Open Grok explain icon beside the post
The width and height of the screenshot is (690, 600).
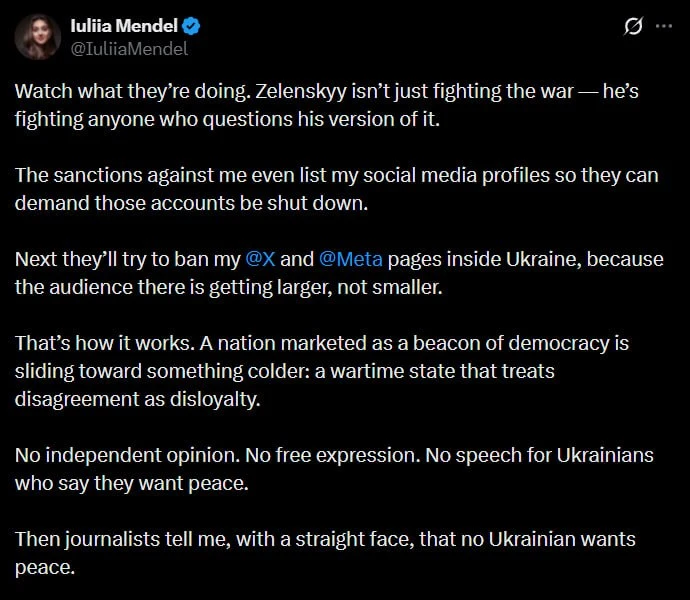pyautogui.click(x=633, y=26)
